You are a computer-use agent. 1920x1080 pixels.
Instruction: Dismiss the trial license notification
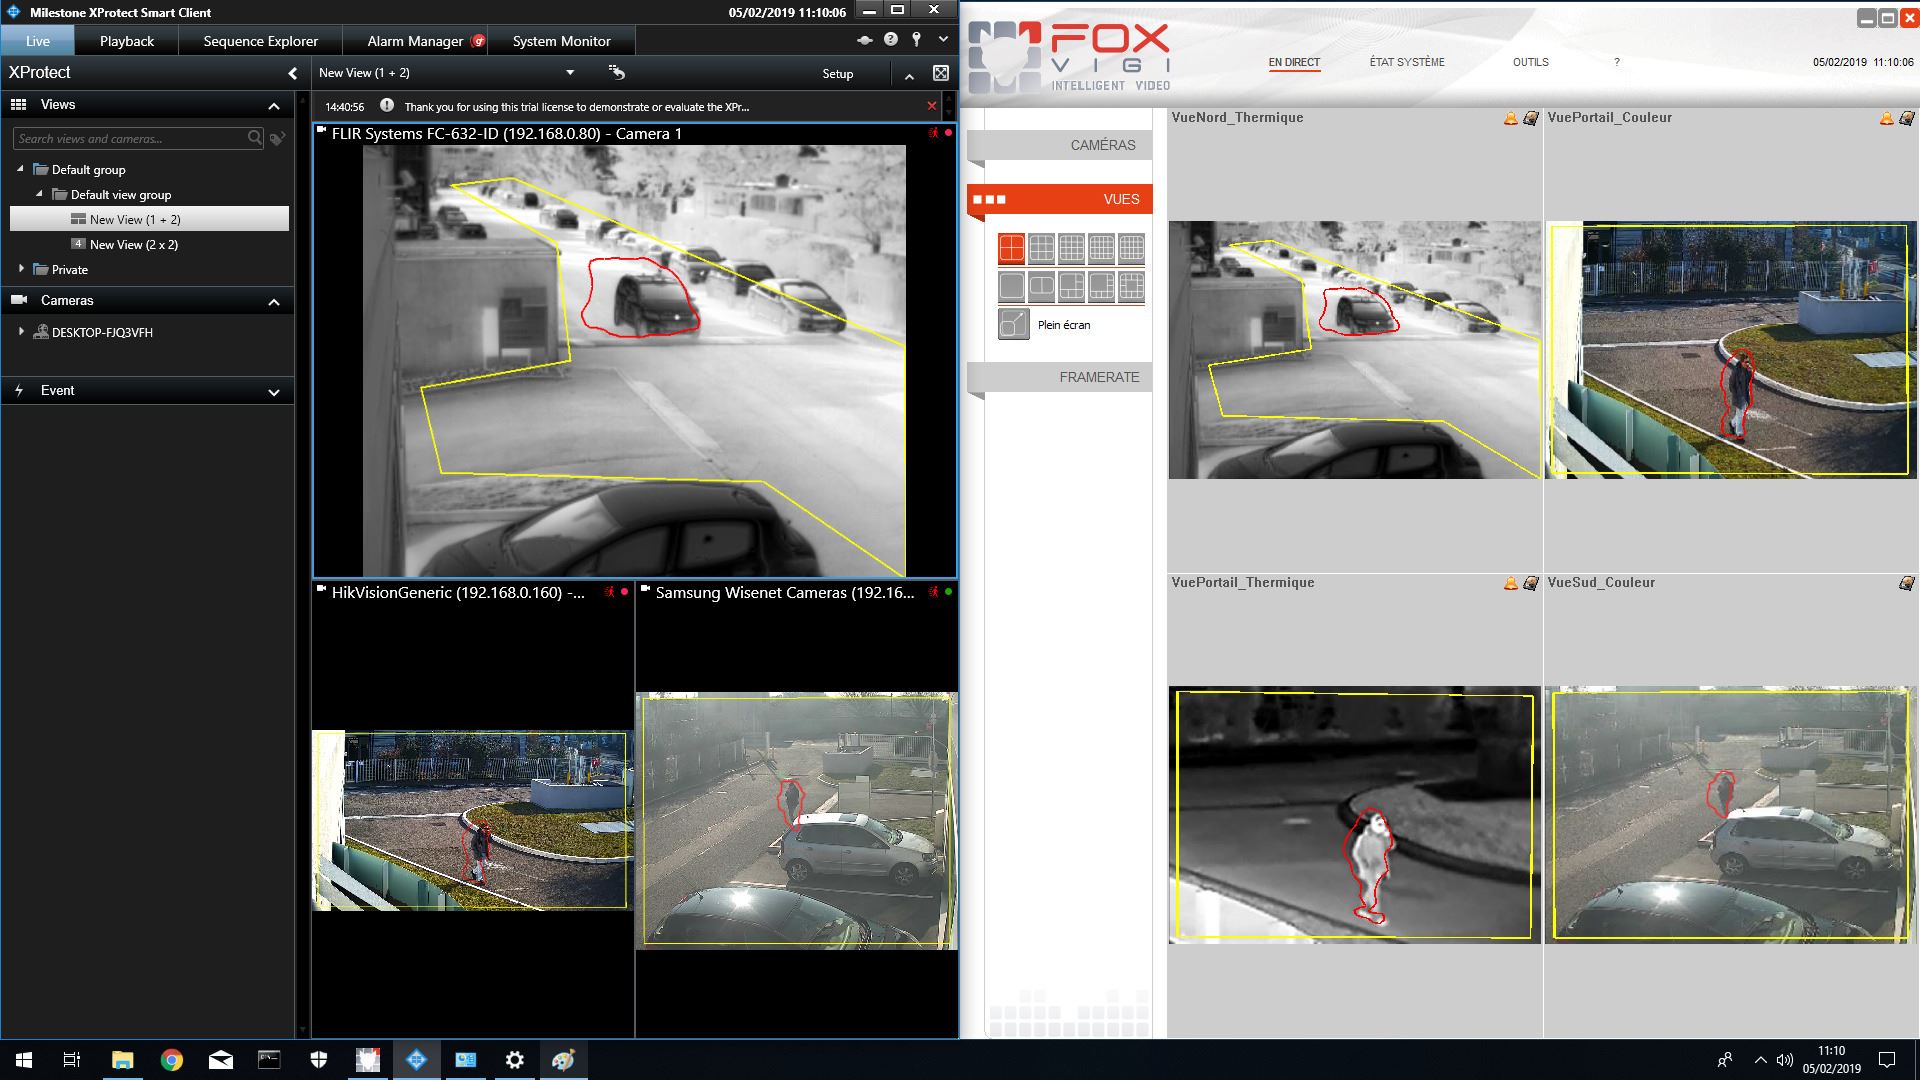[932, 106]
